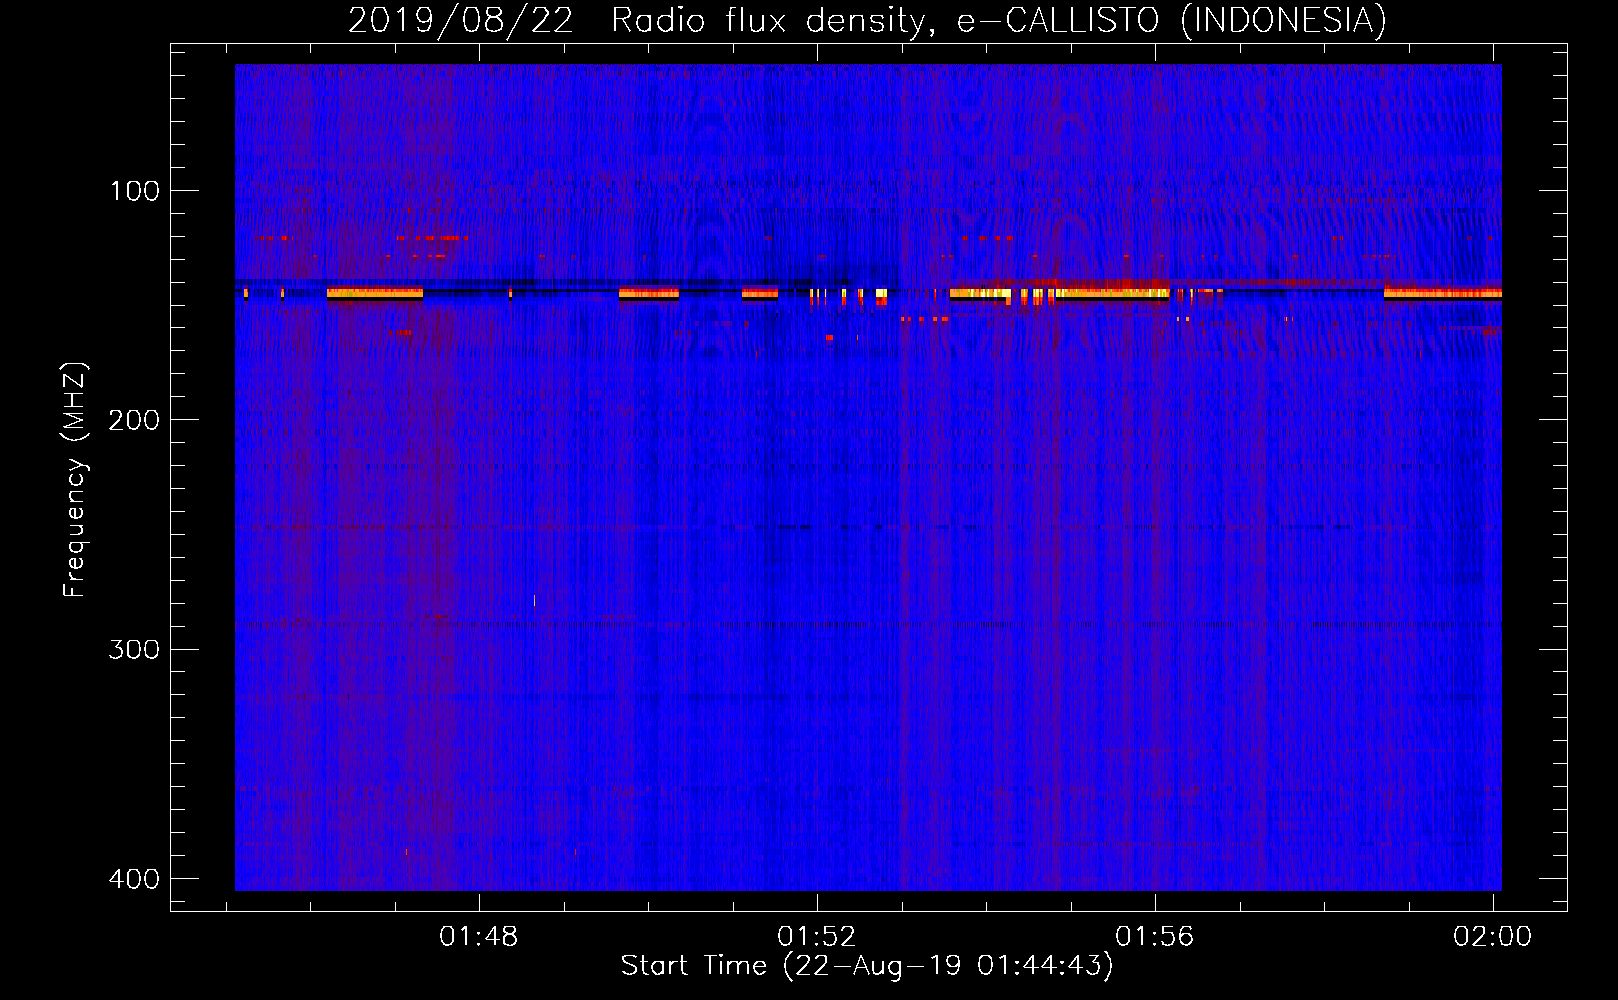The image size is (1618, 1000).
Task: Click the '200' frequency tick label
Action: (134, 420)
